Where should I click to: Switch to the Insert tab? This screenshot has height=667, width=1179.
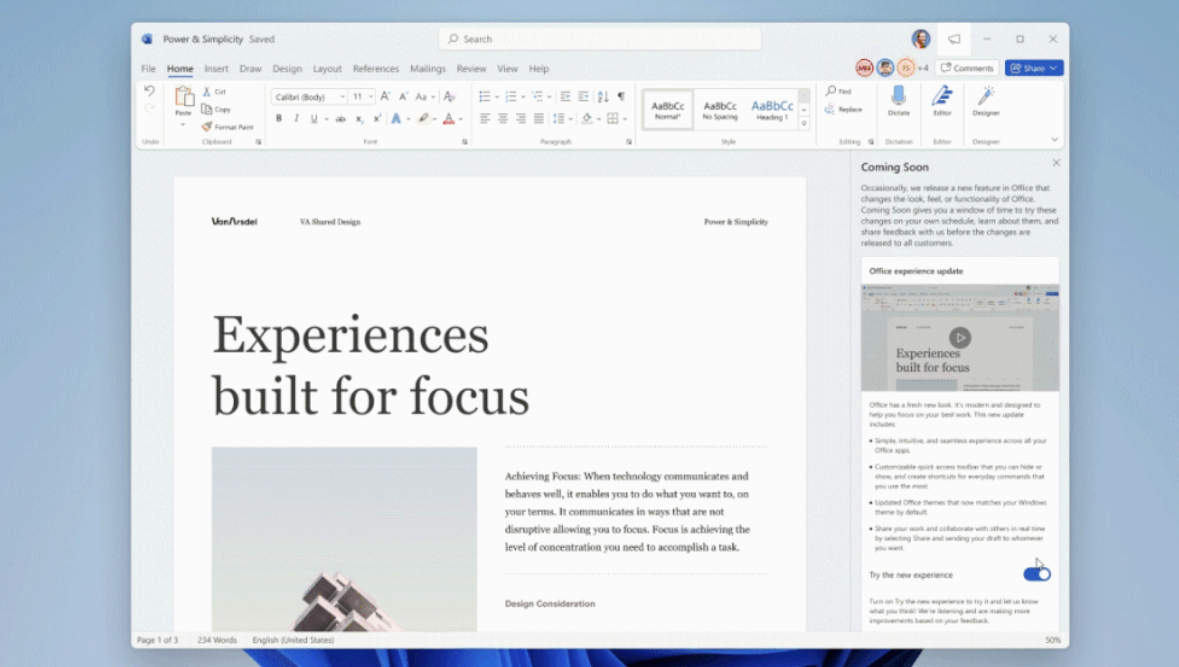pyautogui.click(x=217, y=68)
